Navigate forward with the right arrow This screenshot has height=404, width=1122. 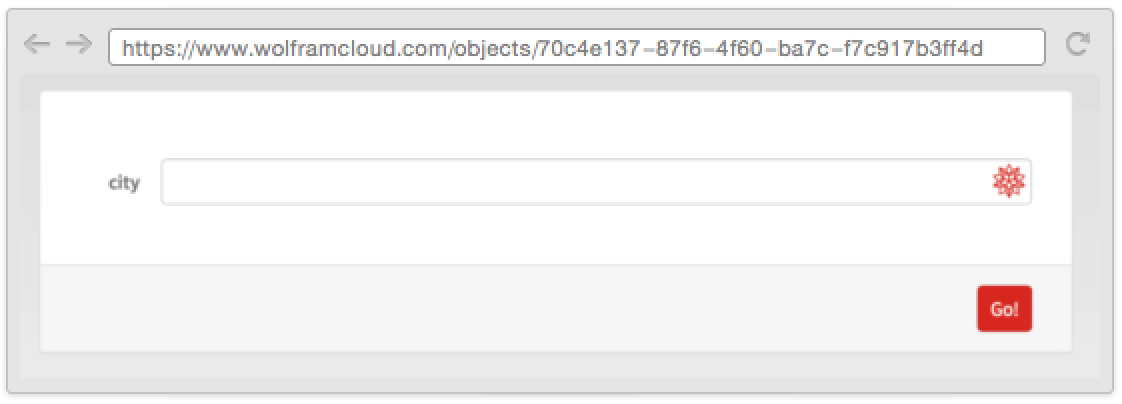click(79, 45)
